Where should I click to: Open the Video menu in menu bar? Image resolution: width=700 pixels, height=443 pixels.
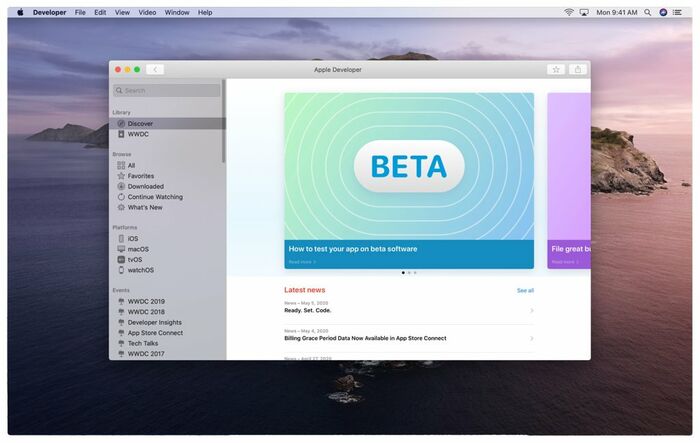tap(147, 13)
